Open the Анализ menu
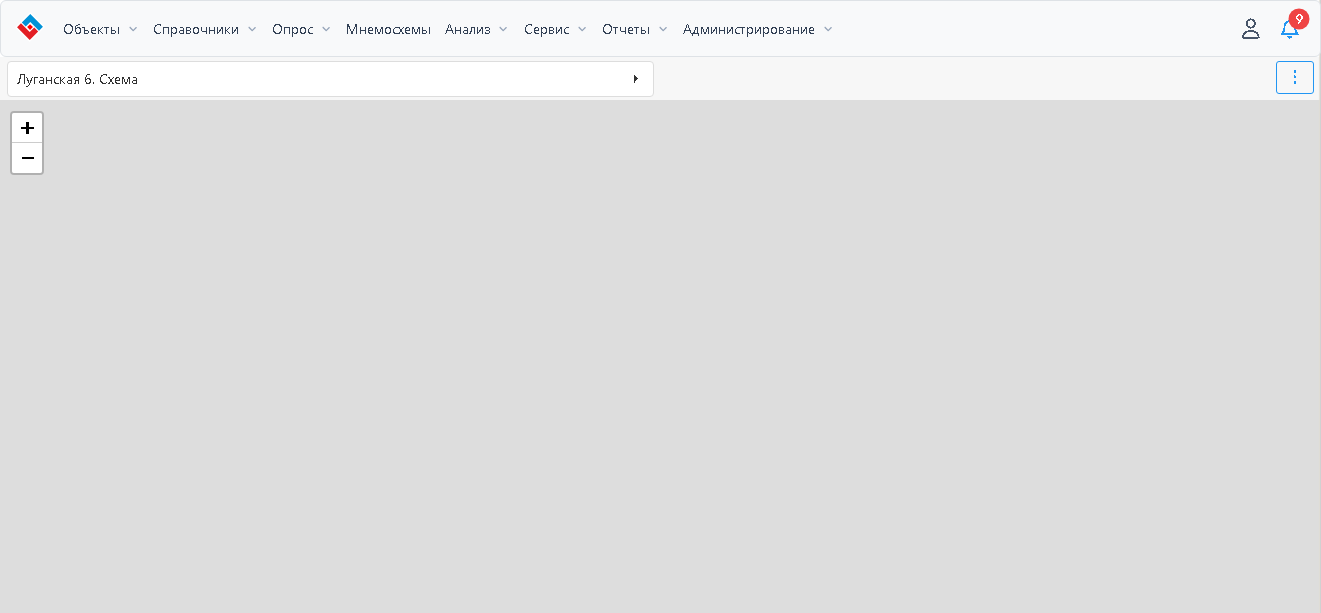This screenshot has width=1321, height=613. [477, 29]
